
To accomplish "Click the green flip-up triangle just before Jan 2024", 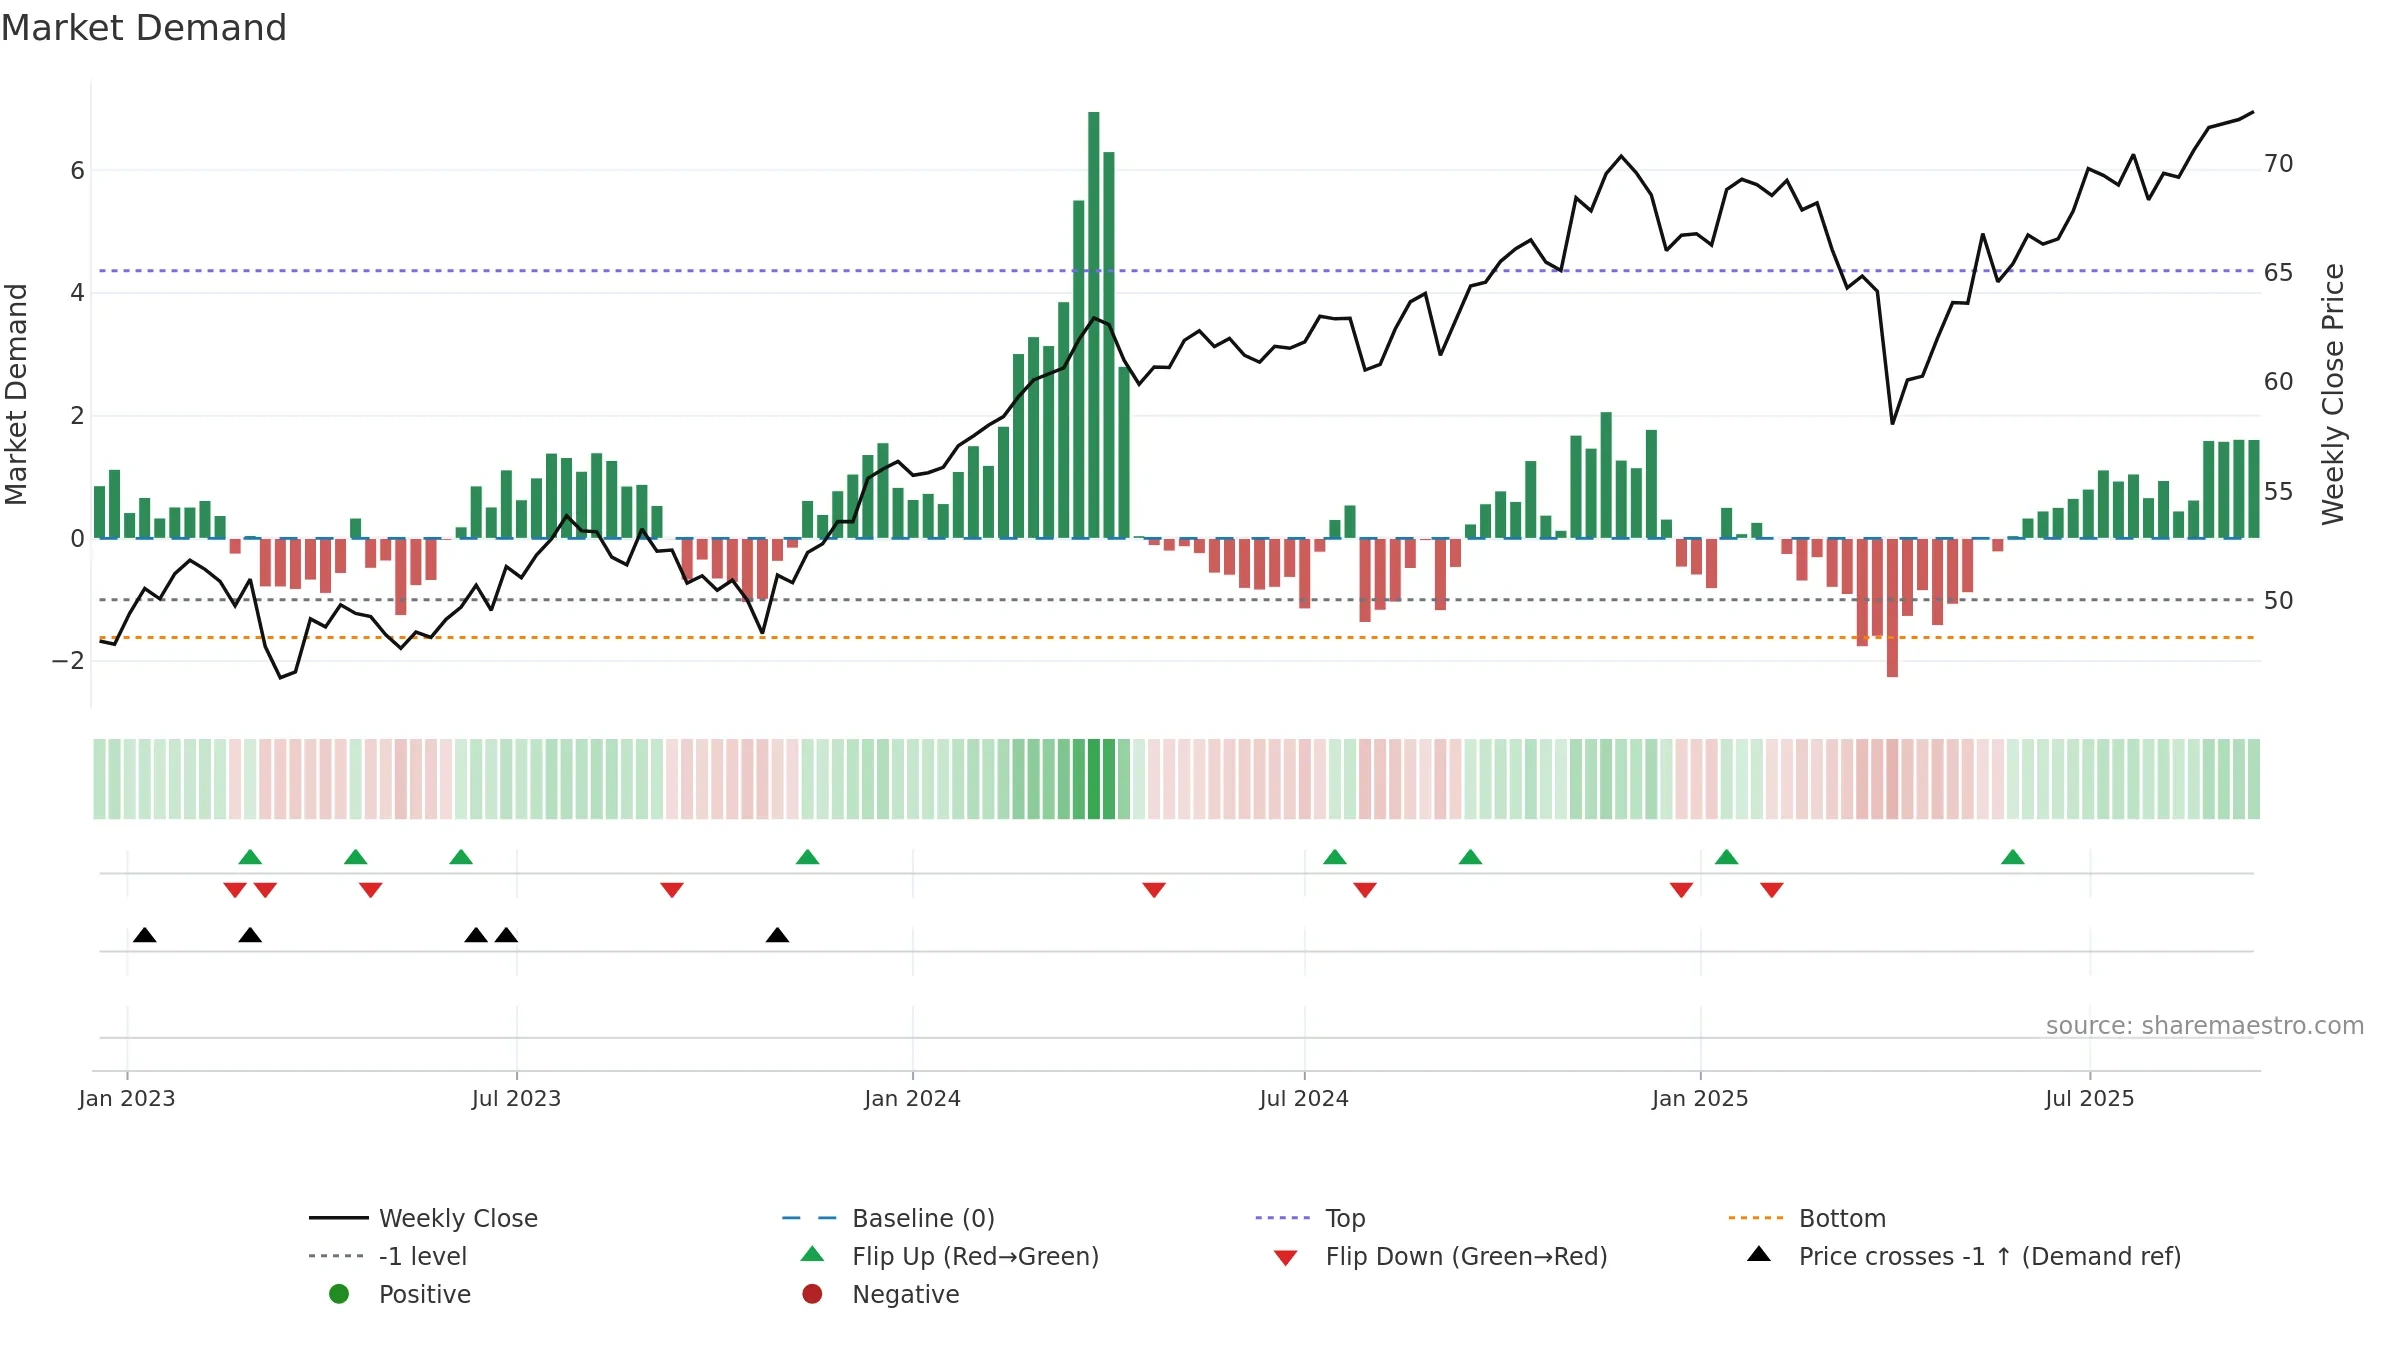I will tap(807, 857).
